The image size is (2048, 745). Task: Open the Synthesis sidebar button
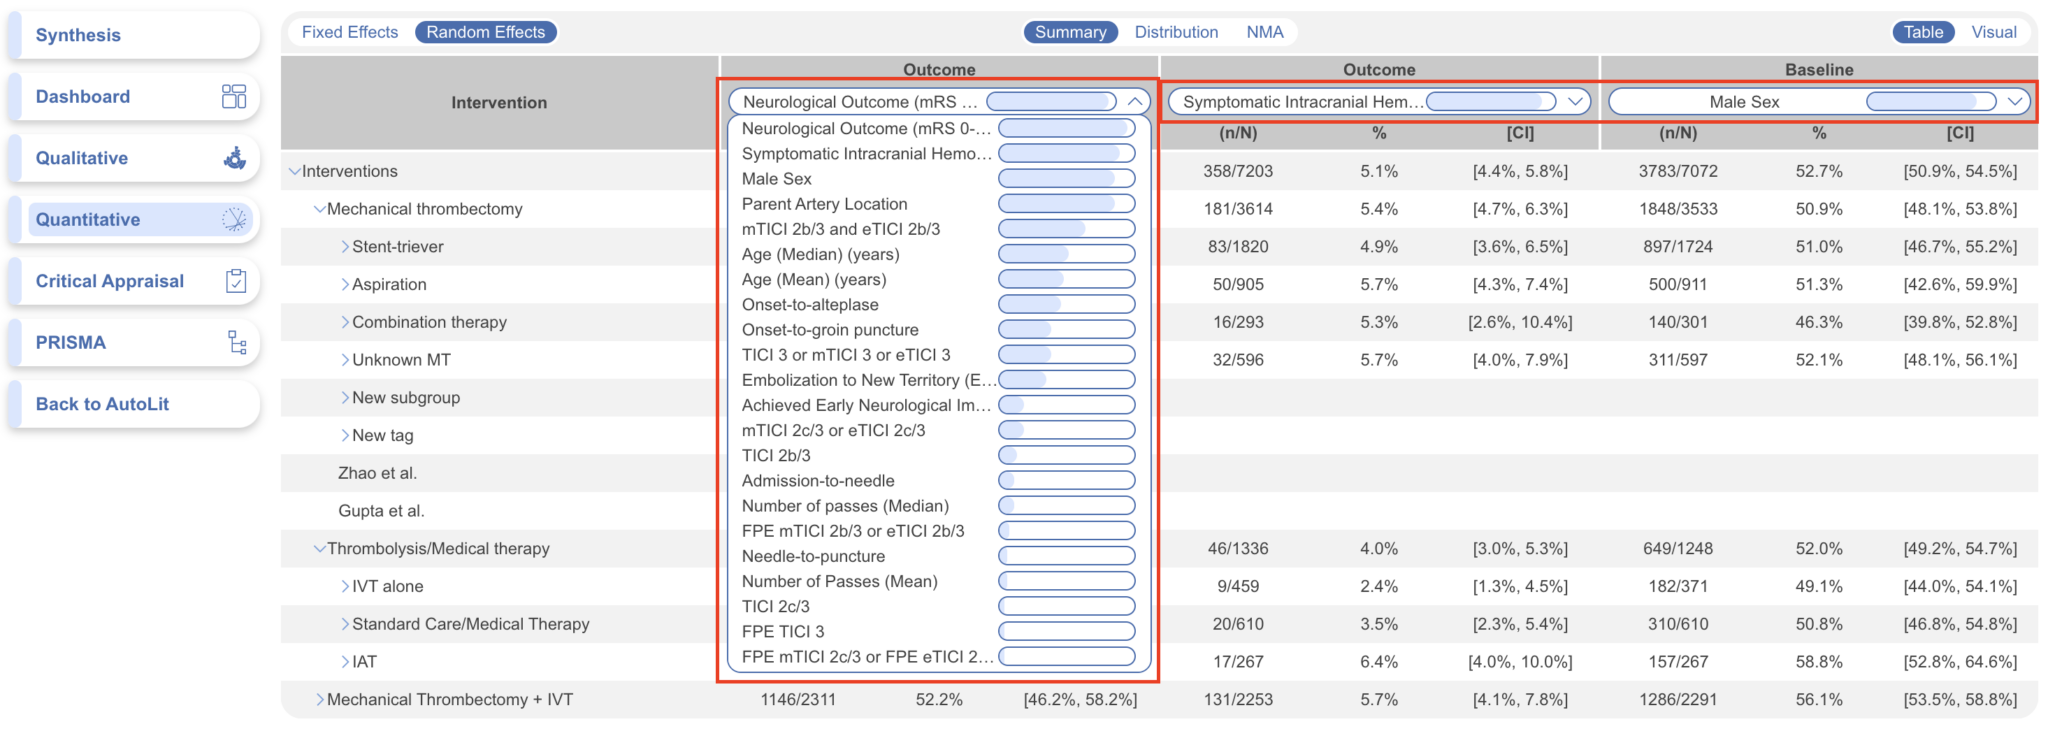click(x=78, y=35)
